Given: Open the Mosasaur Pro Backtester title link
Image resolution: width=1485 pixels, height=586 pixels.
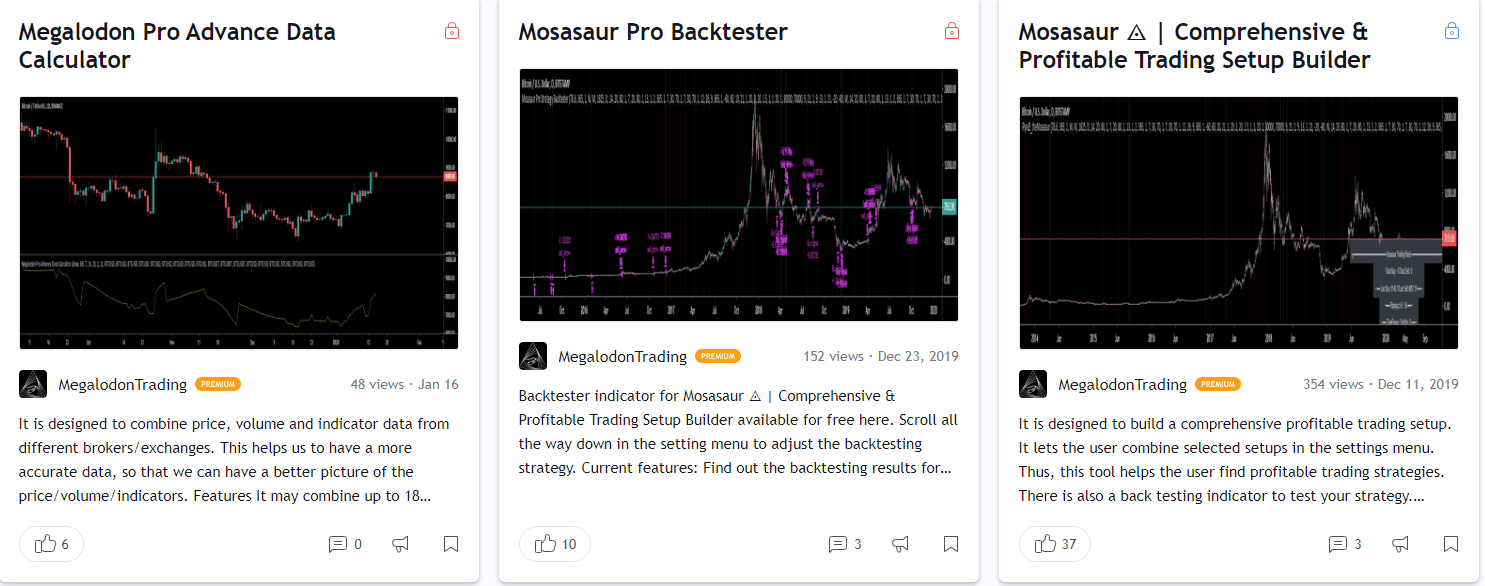Looking at the screenshot, I should coord(653,32).
